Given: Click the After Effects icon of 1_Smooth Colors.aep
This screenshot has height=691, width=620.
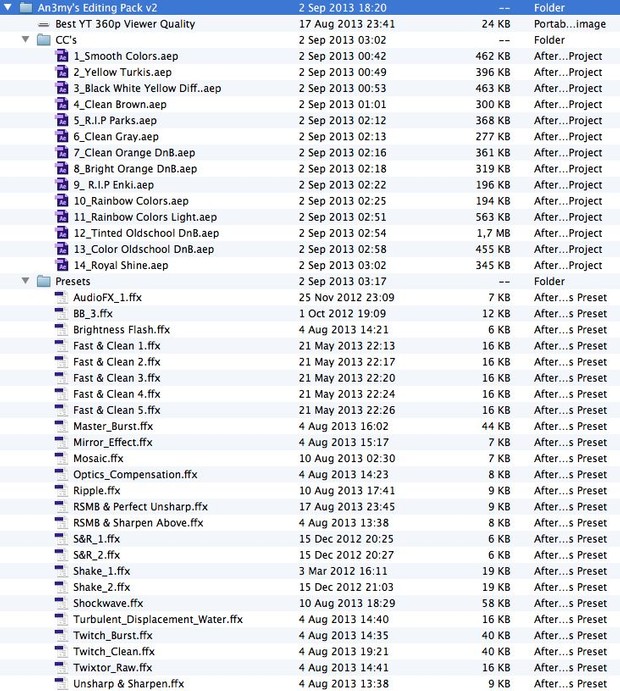Looking at the screenshot, I should (62, 56).
